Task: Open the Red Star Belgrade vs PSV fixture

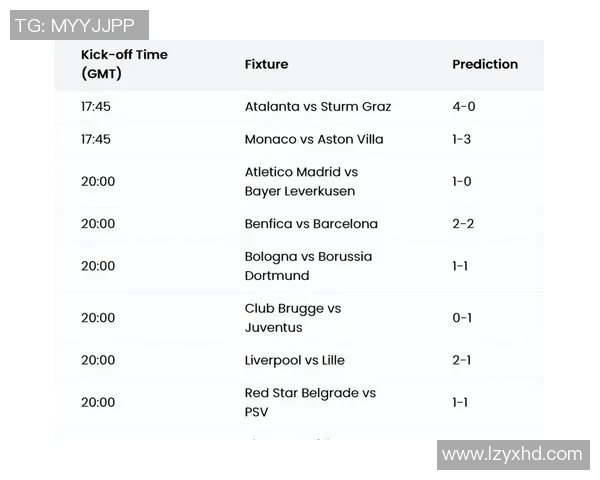Action: click(x=310, y=402)
